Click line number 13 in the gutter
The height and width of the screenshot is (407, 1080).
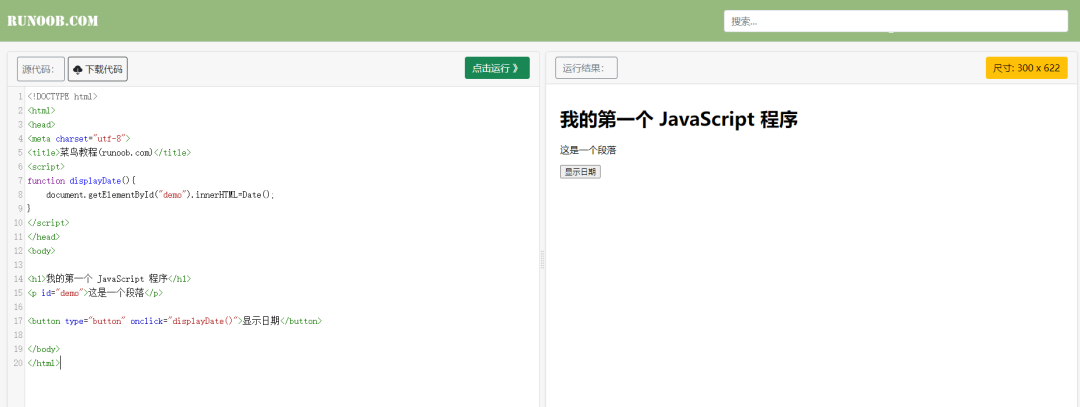[18, 265]
